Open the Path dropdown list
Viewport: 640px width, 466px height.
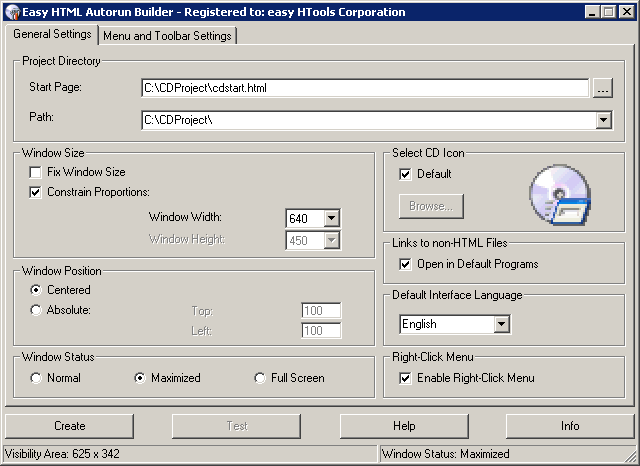pos(603,120)
